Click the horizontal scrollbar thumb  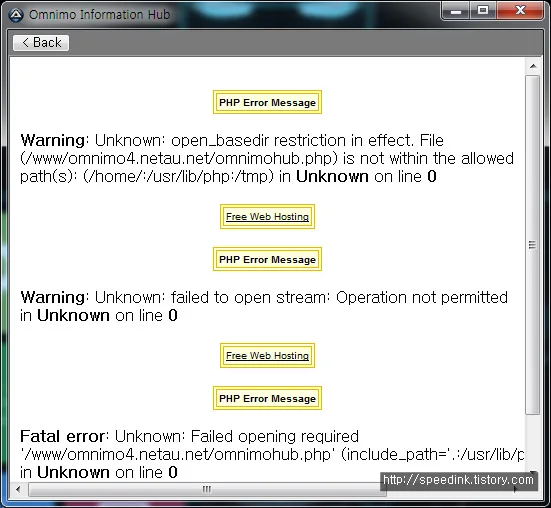coord(207,489)
